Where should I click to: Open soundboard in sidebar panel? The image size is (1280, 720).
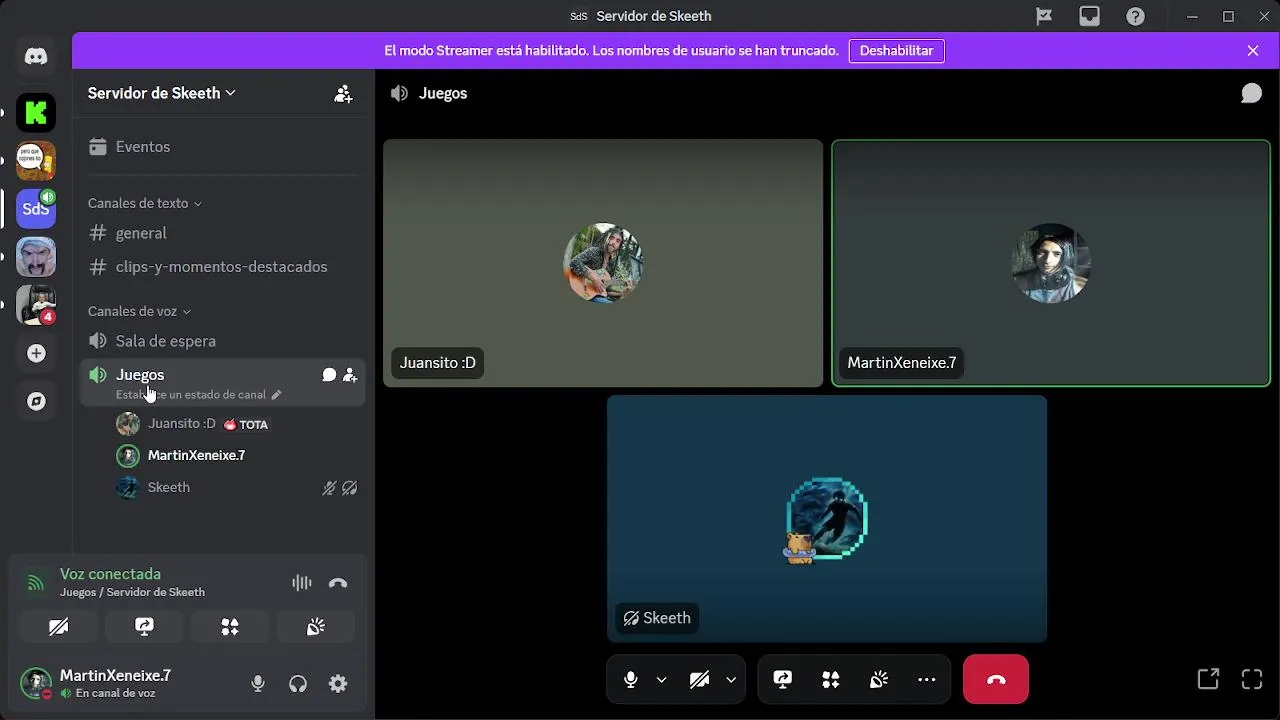(x=316, y=627)
